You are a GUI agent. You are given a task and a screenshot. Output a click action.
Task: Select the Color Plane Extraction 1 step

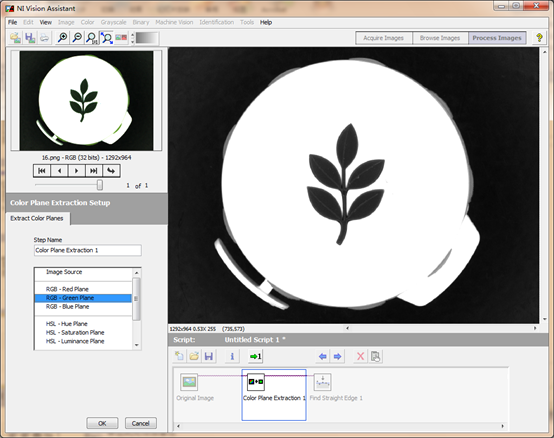pyautogui.click(x=274, y=395)
